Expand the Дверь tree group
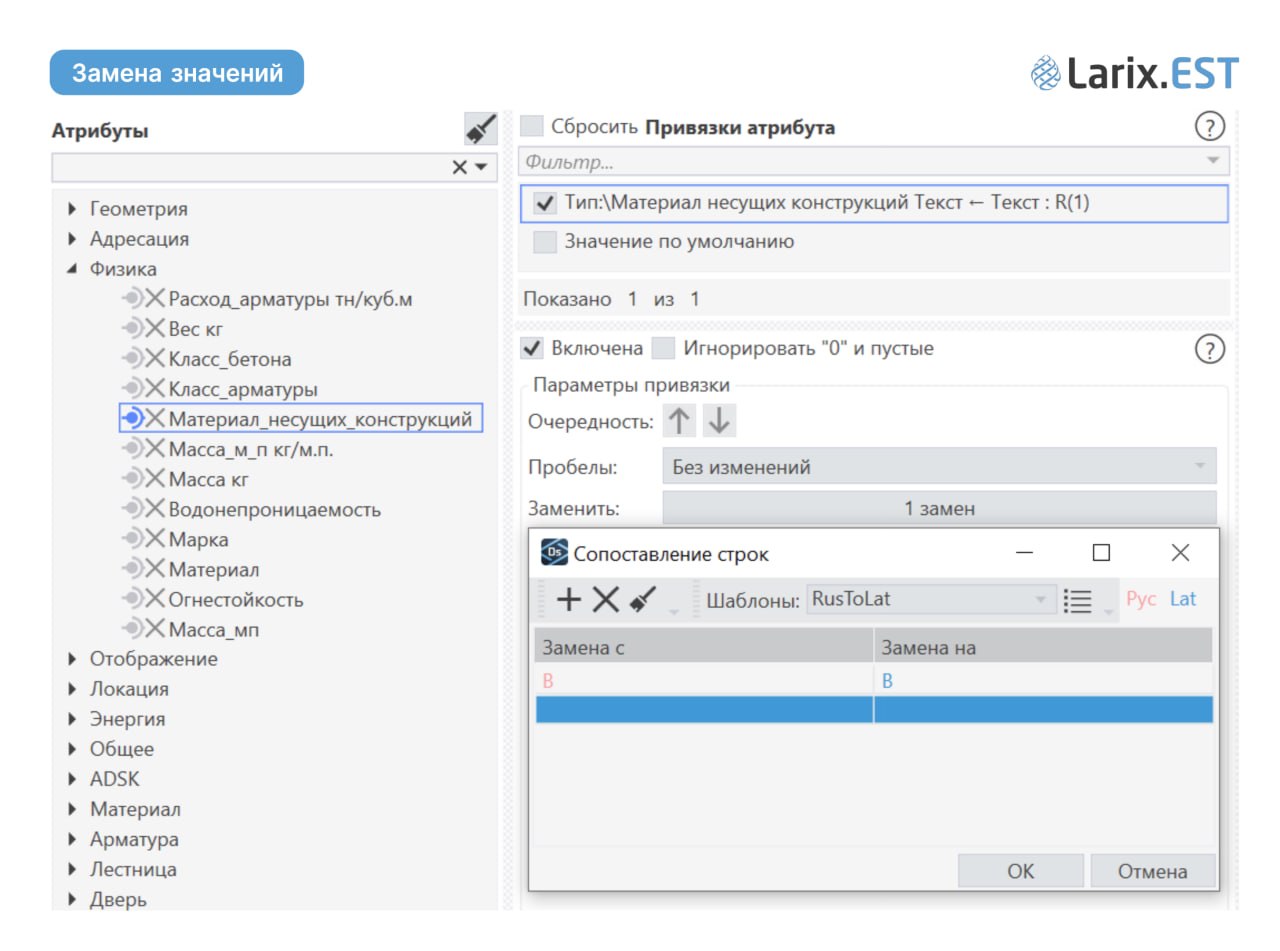Screen dimensions: 1280x951 tap(72, 900)
